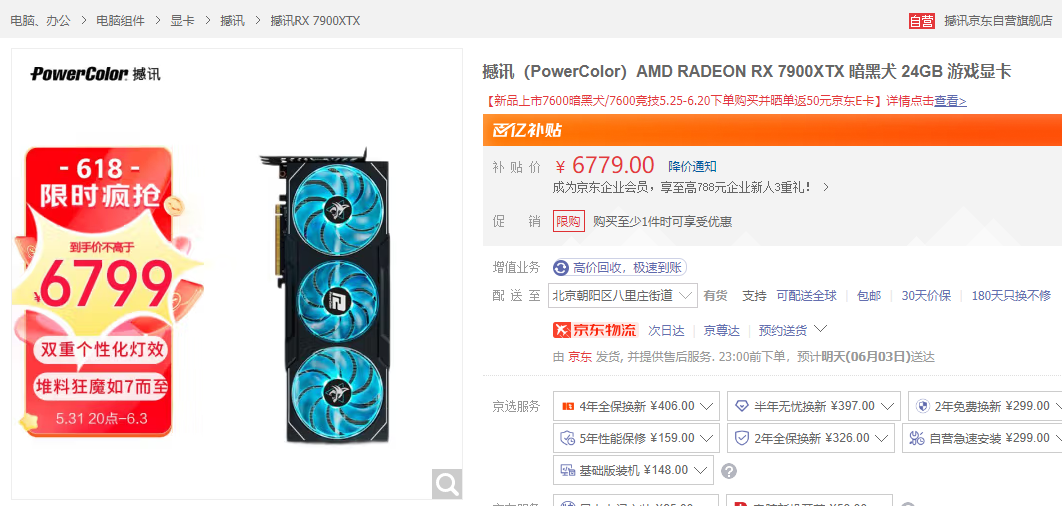Open the delivery address dropdown 北京朝阳区八里庄街道

click(x=622, y=295)
